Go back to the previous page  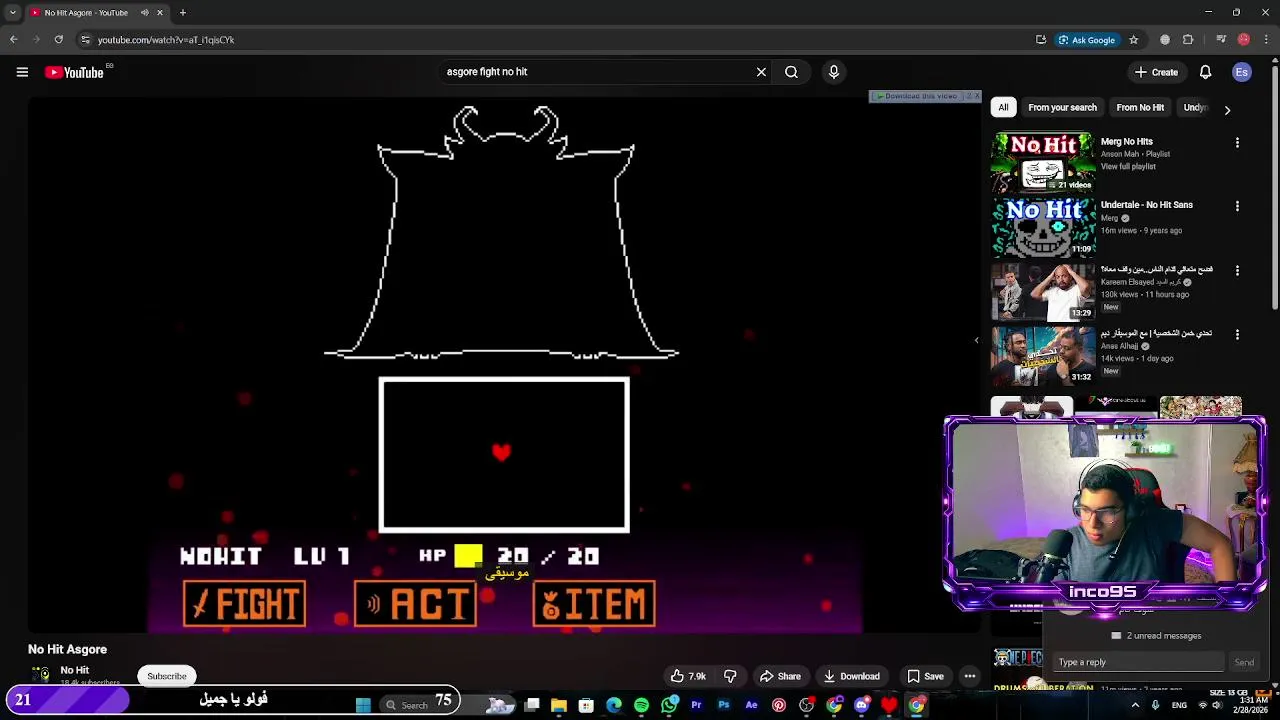13,40
